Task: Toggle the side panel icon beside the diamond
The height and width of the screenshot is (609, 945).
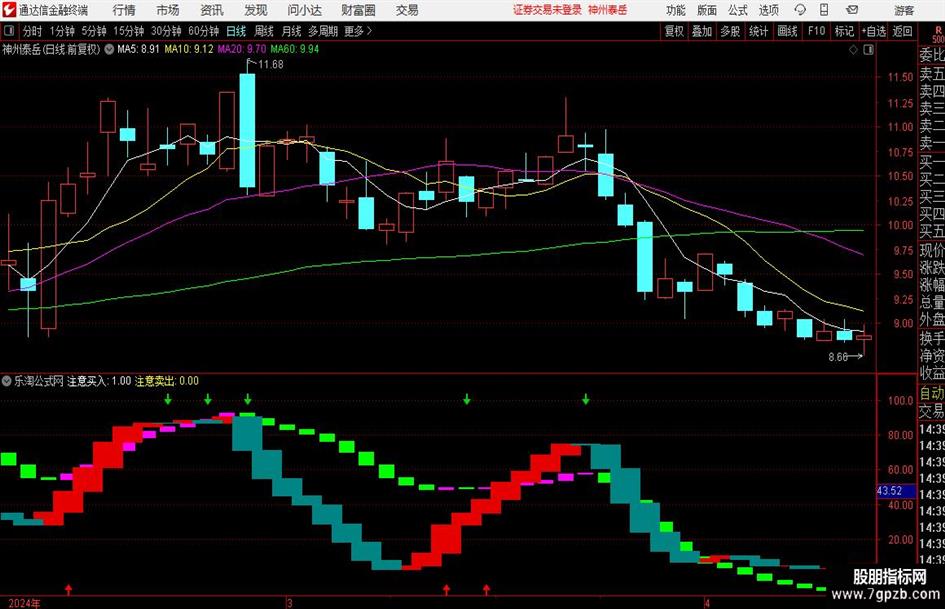Action: (x=868, y=50)
